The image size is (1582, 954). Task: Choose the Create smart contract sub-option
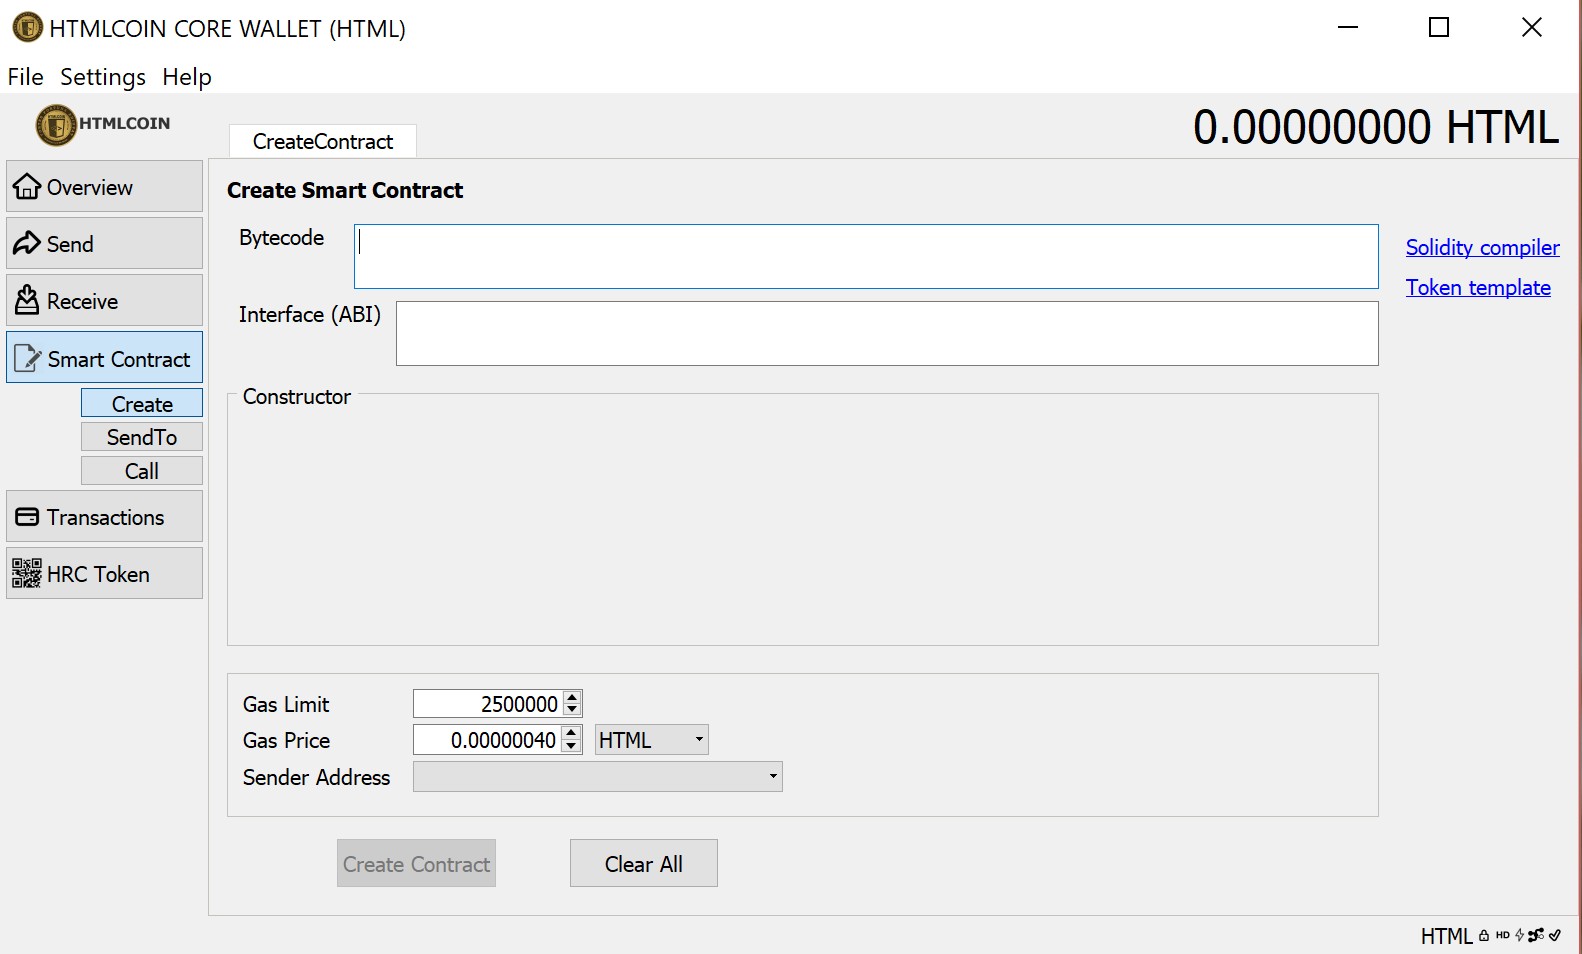pyautogui.click(x=142, y=403)
